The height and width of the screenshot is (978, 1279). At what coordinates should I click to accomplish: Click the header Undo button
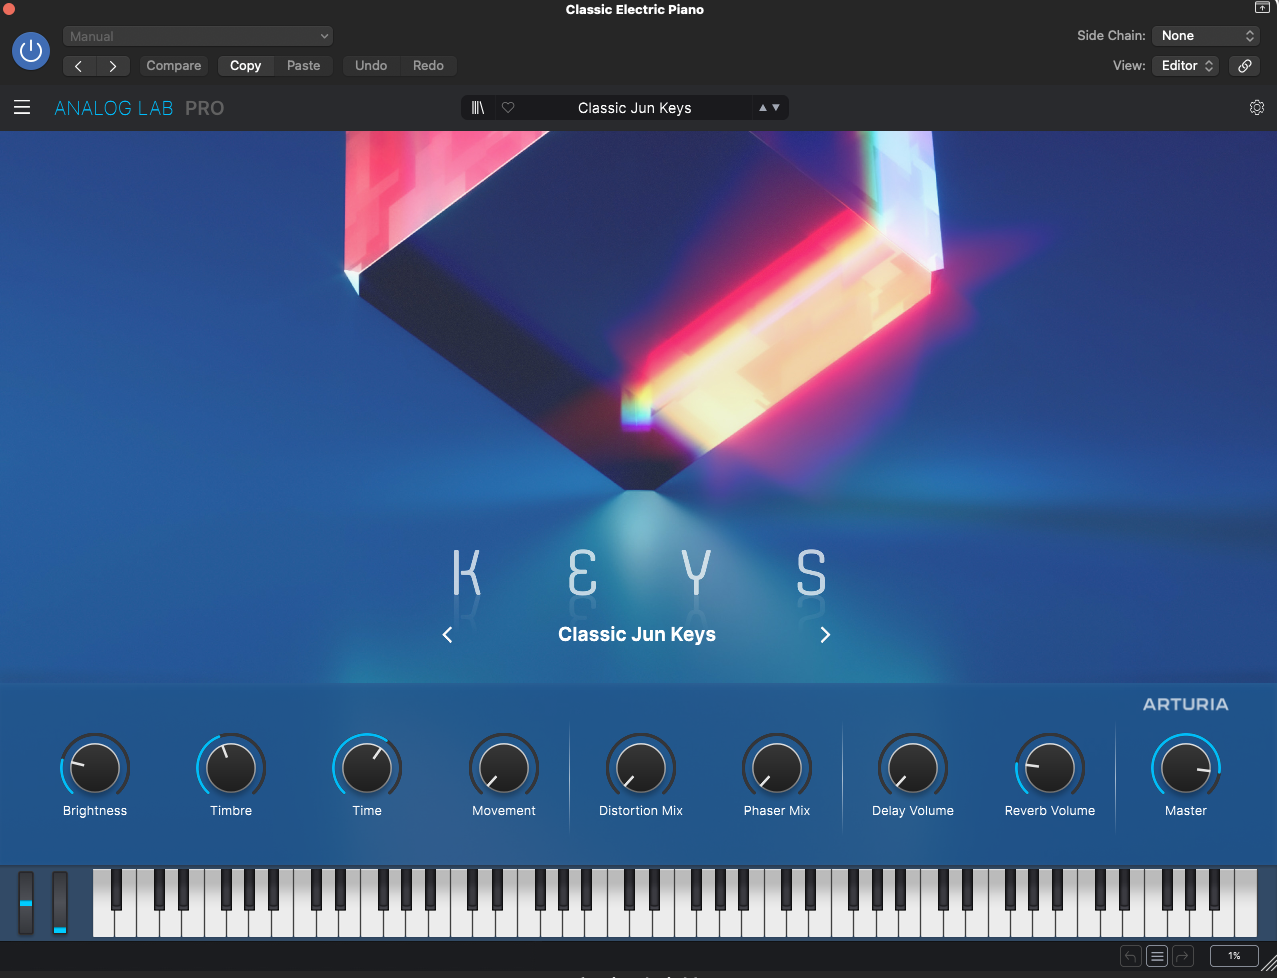371,66
